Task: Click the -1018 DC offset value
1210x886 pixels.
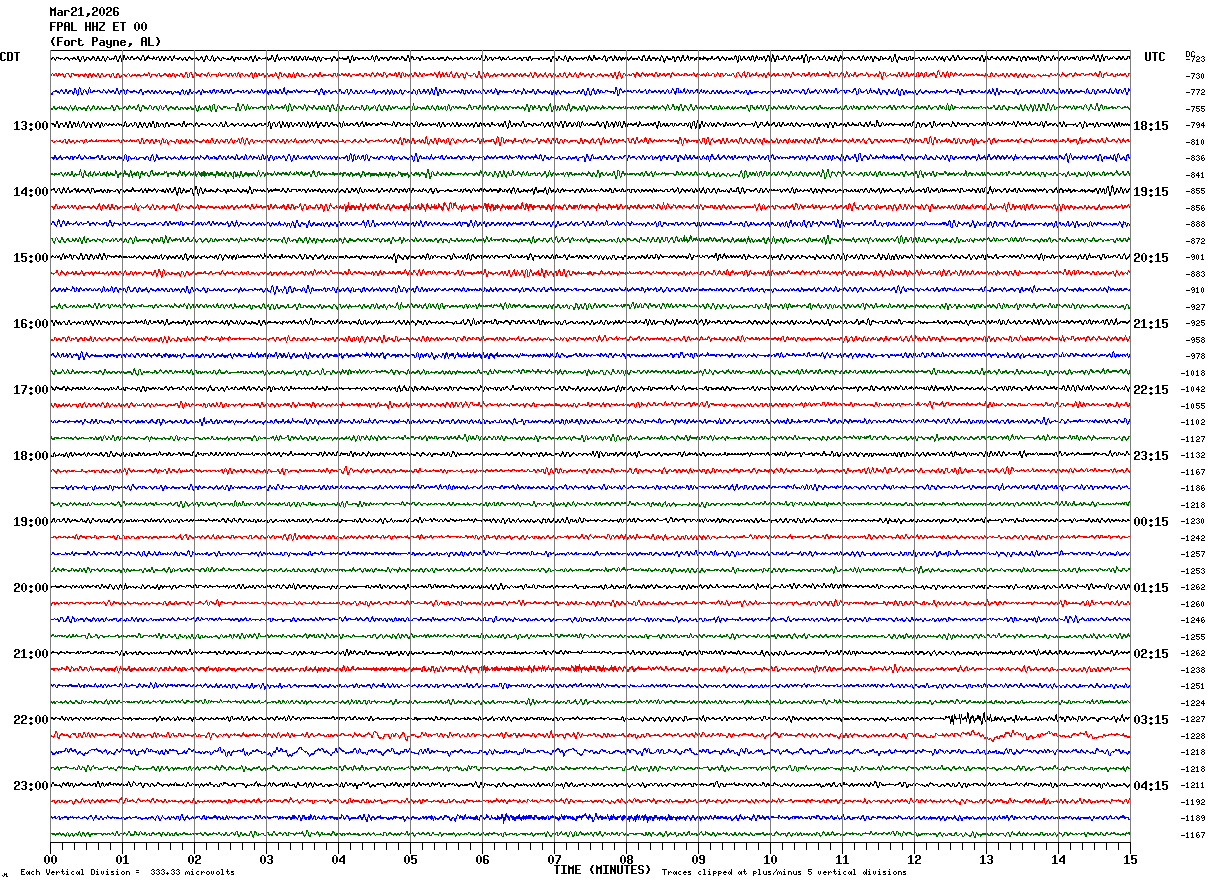Action: pos(1193,373)
